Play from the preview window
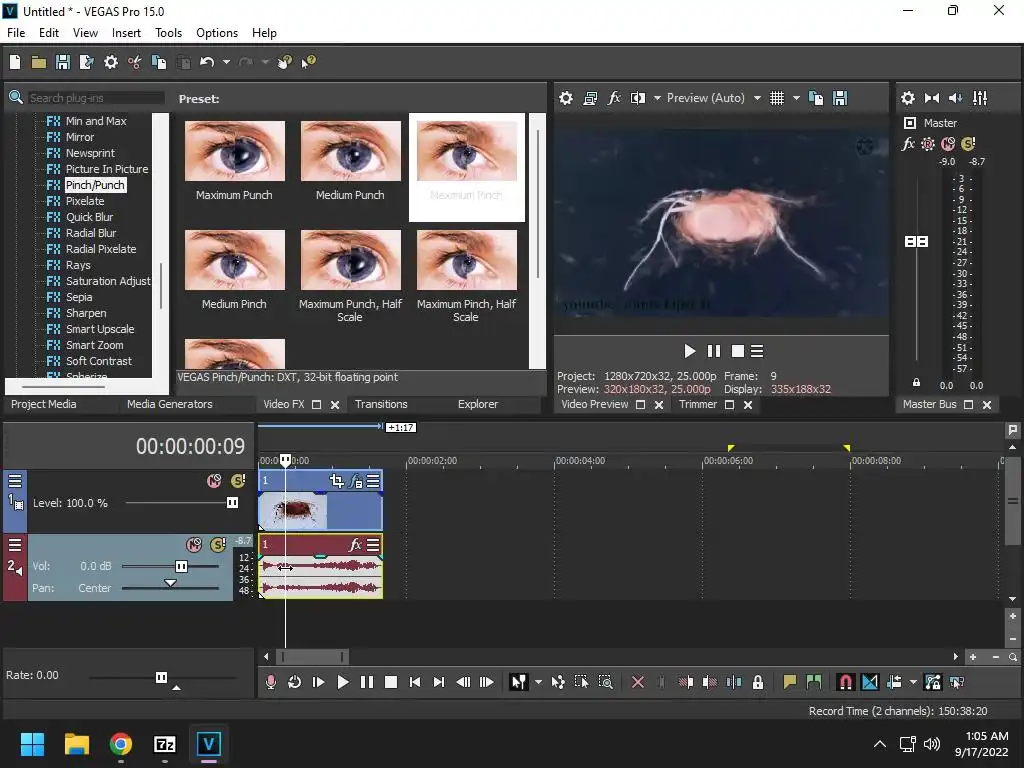 click(x=689, y=351)
